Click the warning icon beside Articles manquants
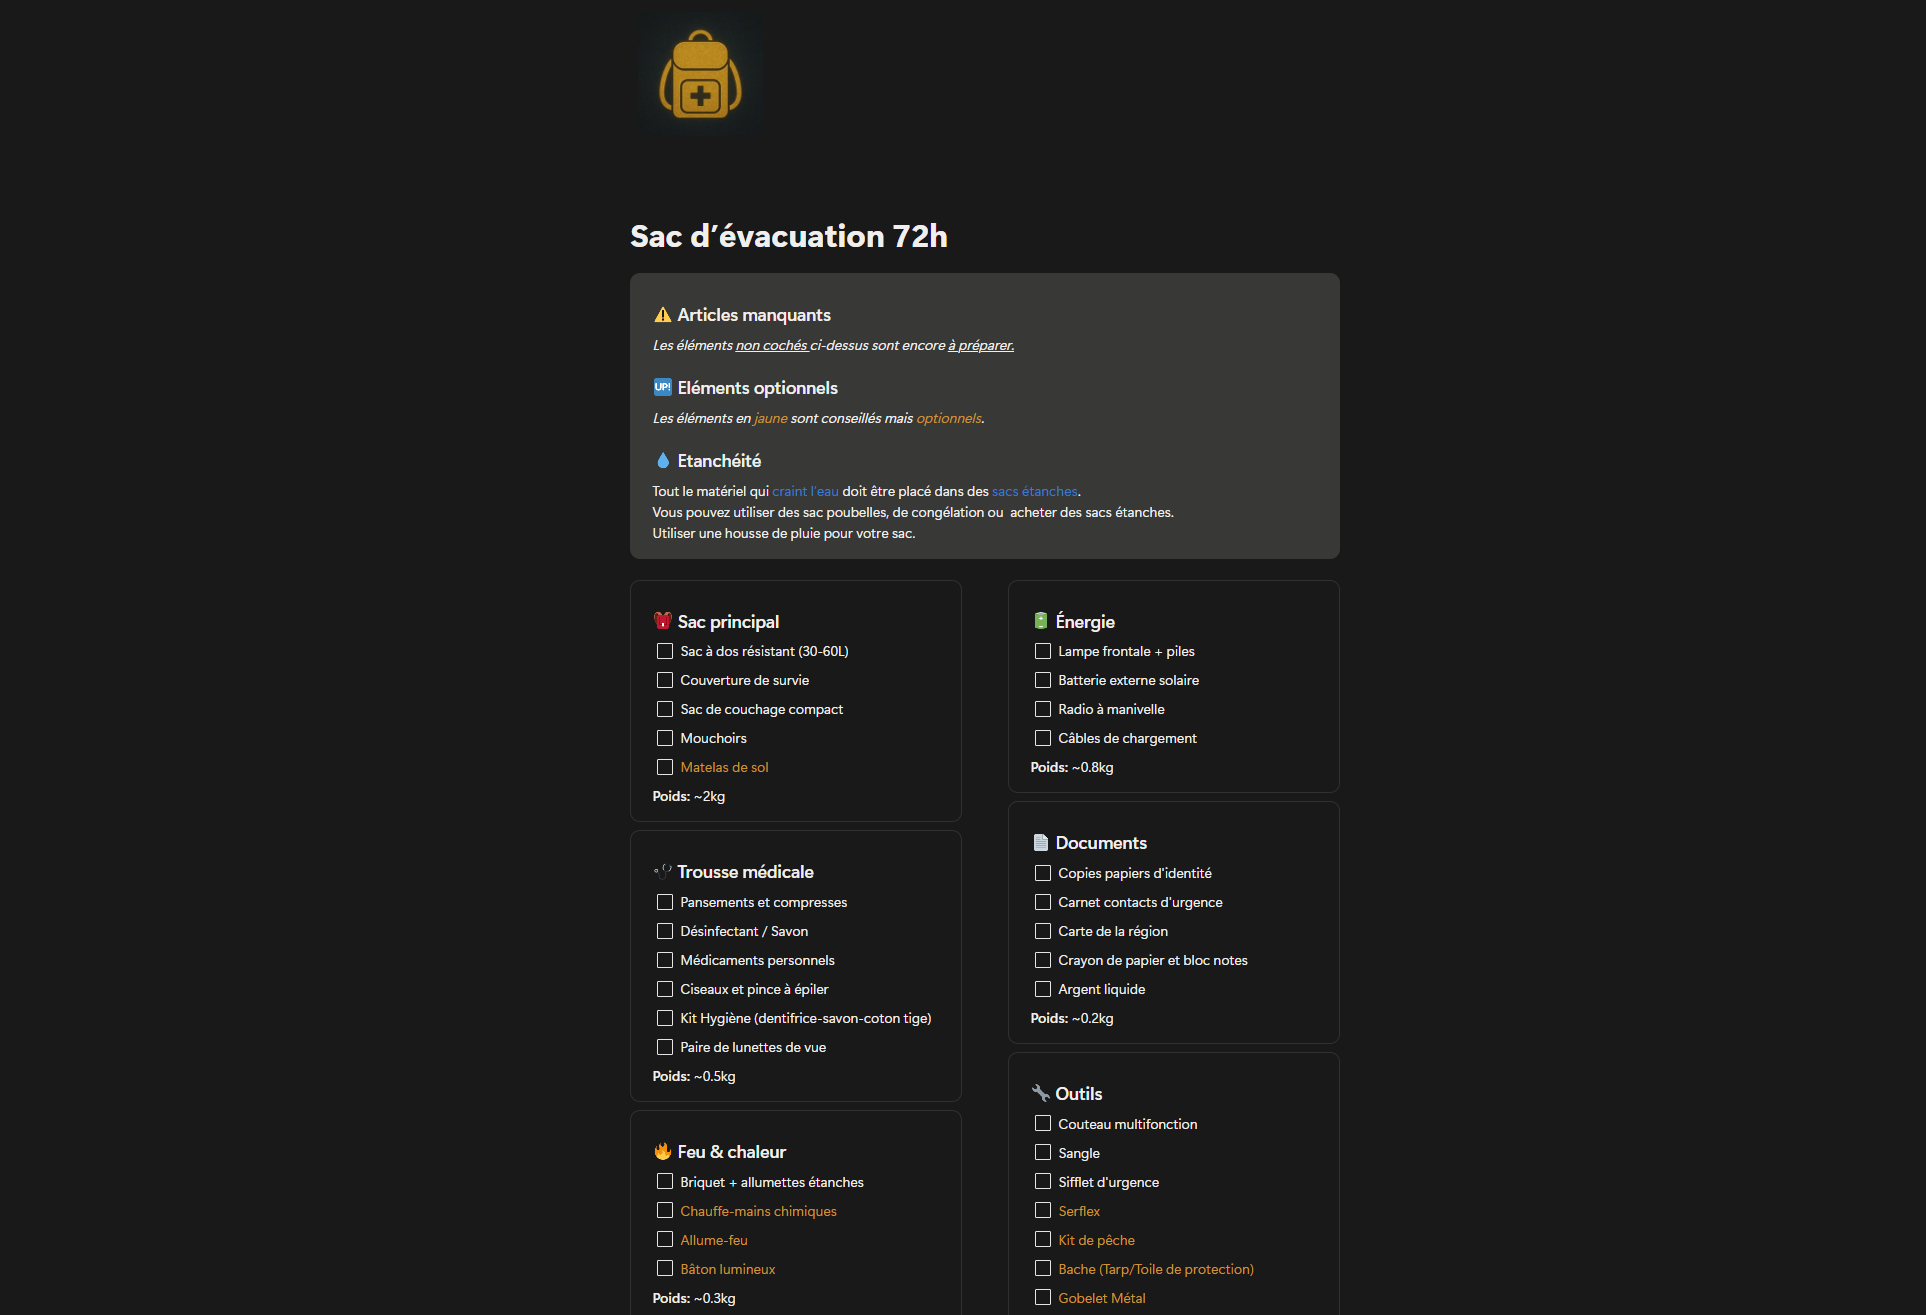This screenshot has height=1315, width=1926. (662, 315)
